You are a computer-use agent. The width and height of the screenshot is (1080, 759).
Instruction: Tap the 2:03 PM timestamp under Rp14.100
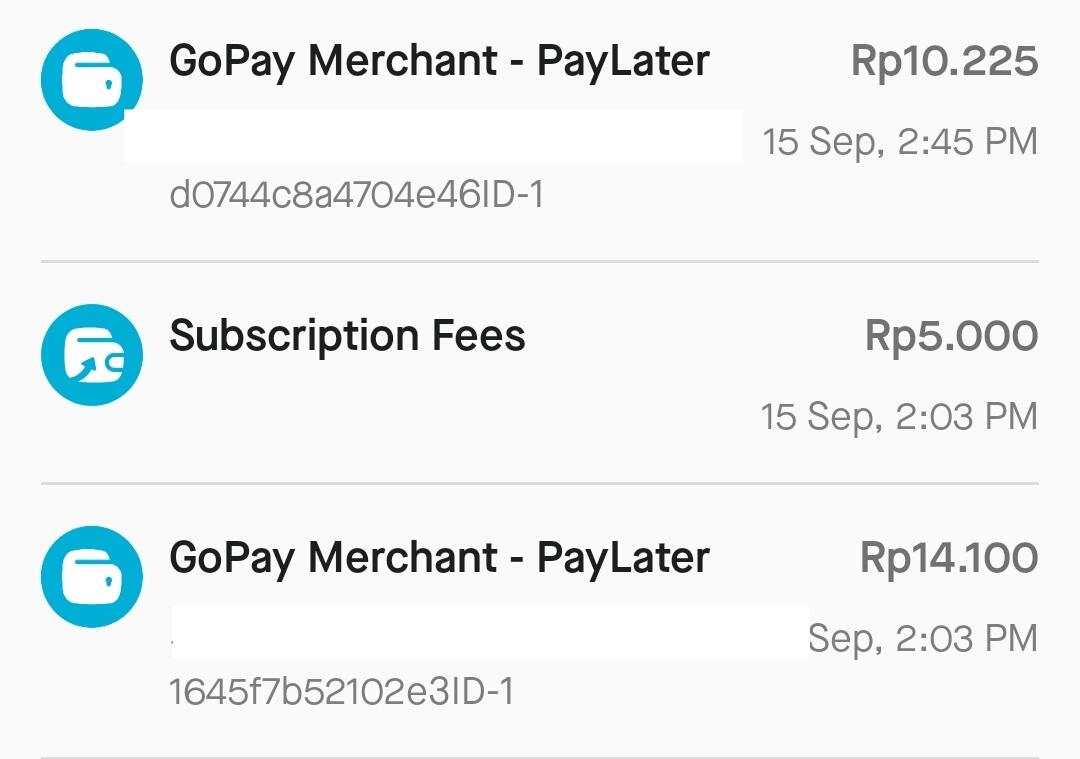click(x=922, y=638)
